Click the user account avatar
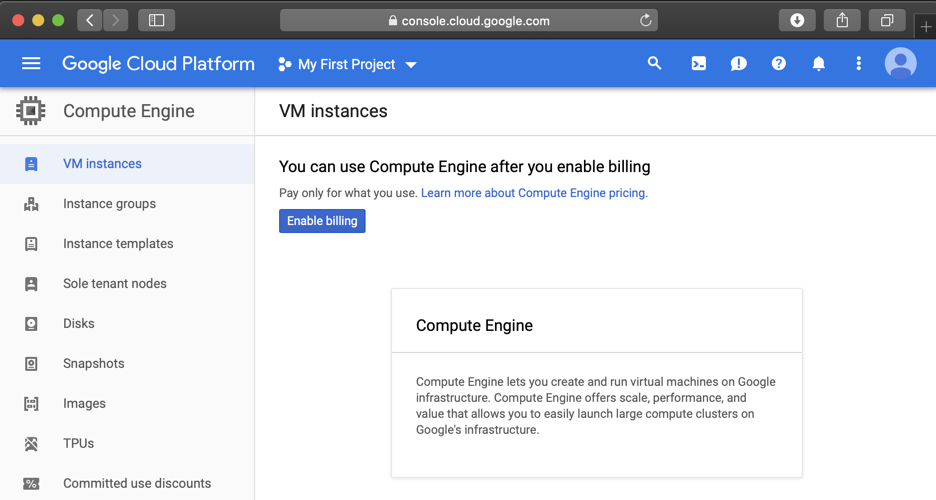The width and height of the screenshot is (936, 500). pos(900,64)
